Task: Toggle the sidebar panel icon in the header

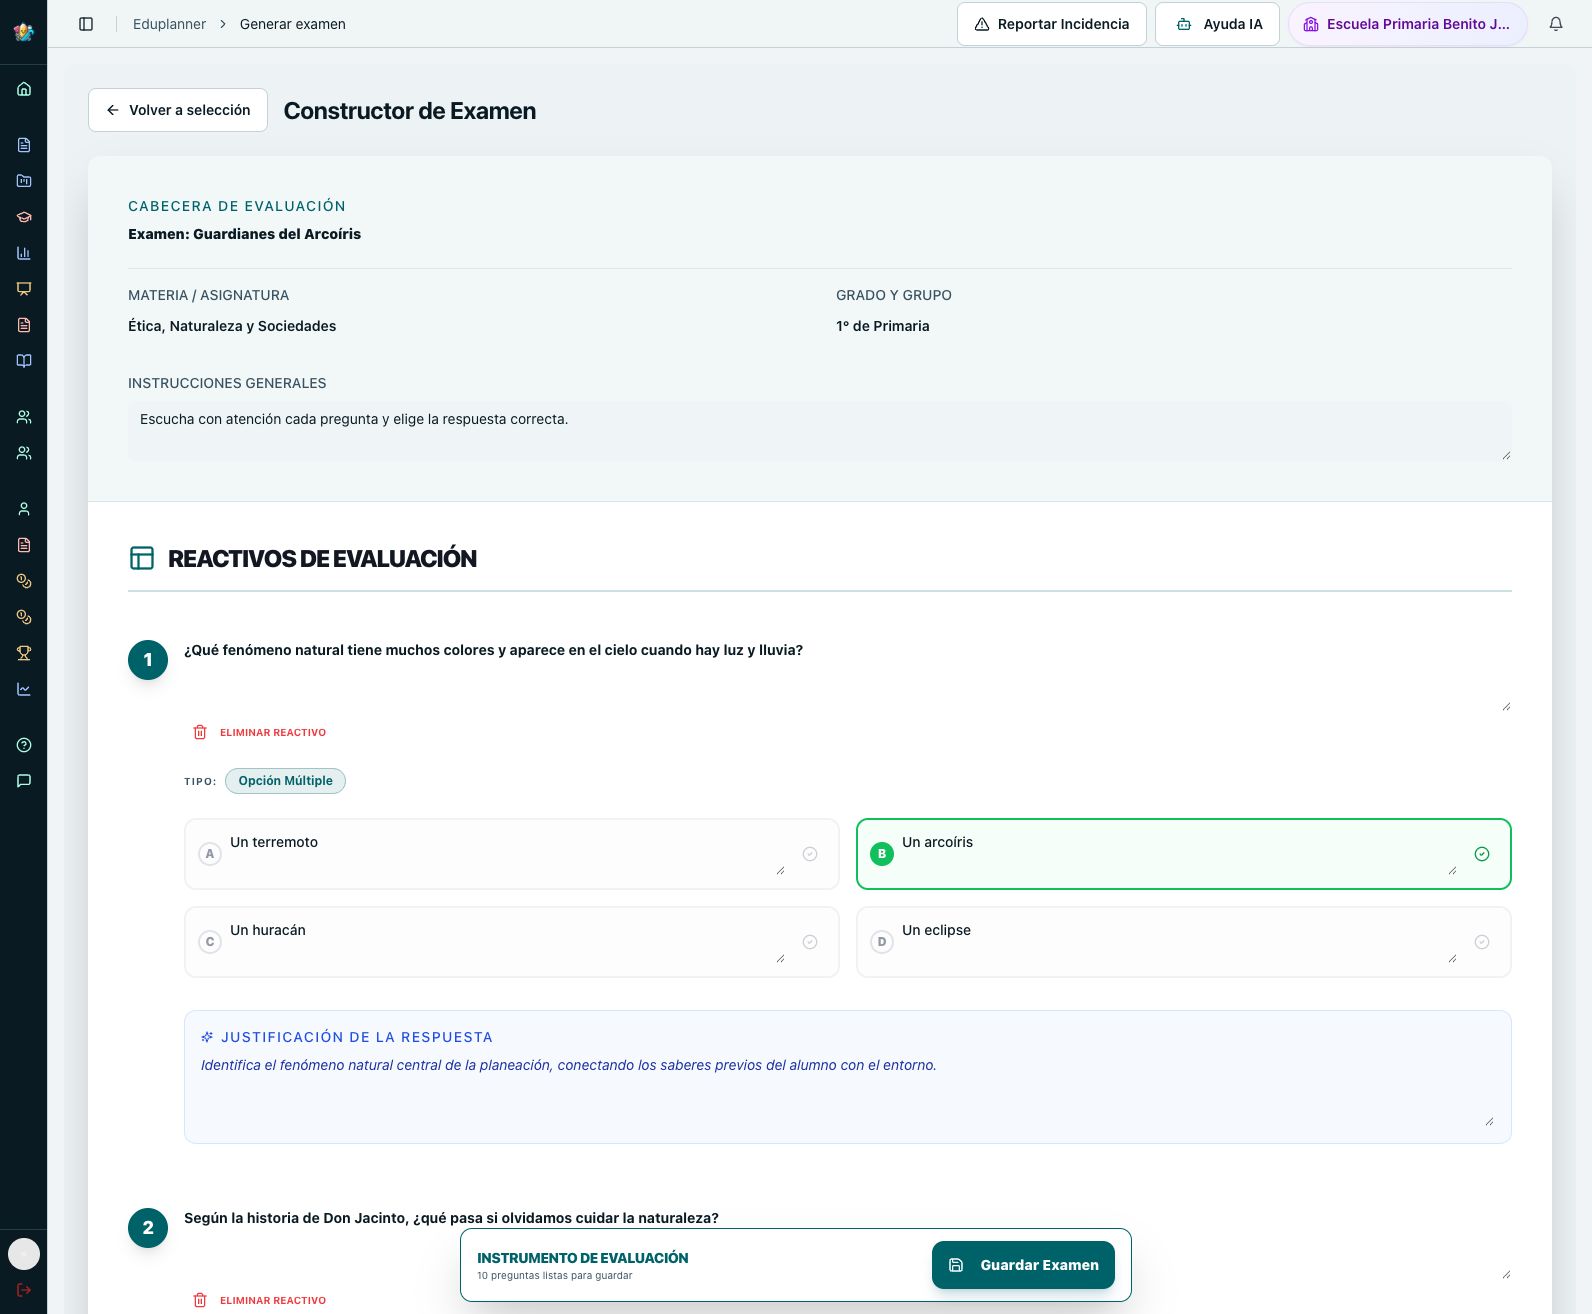Action: coord(86,24)
